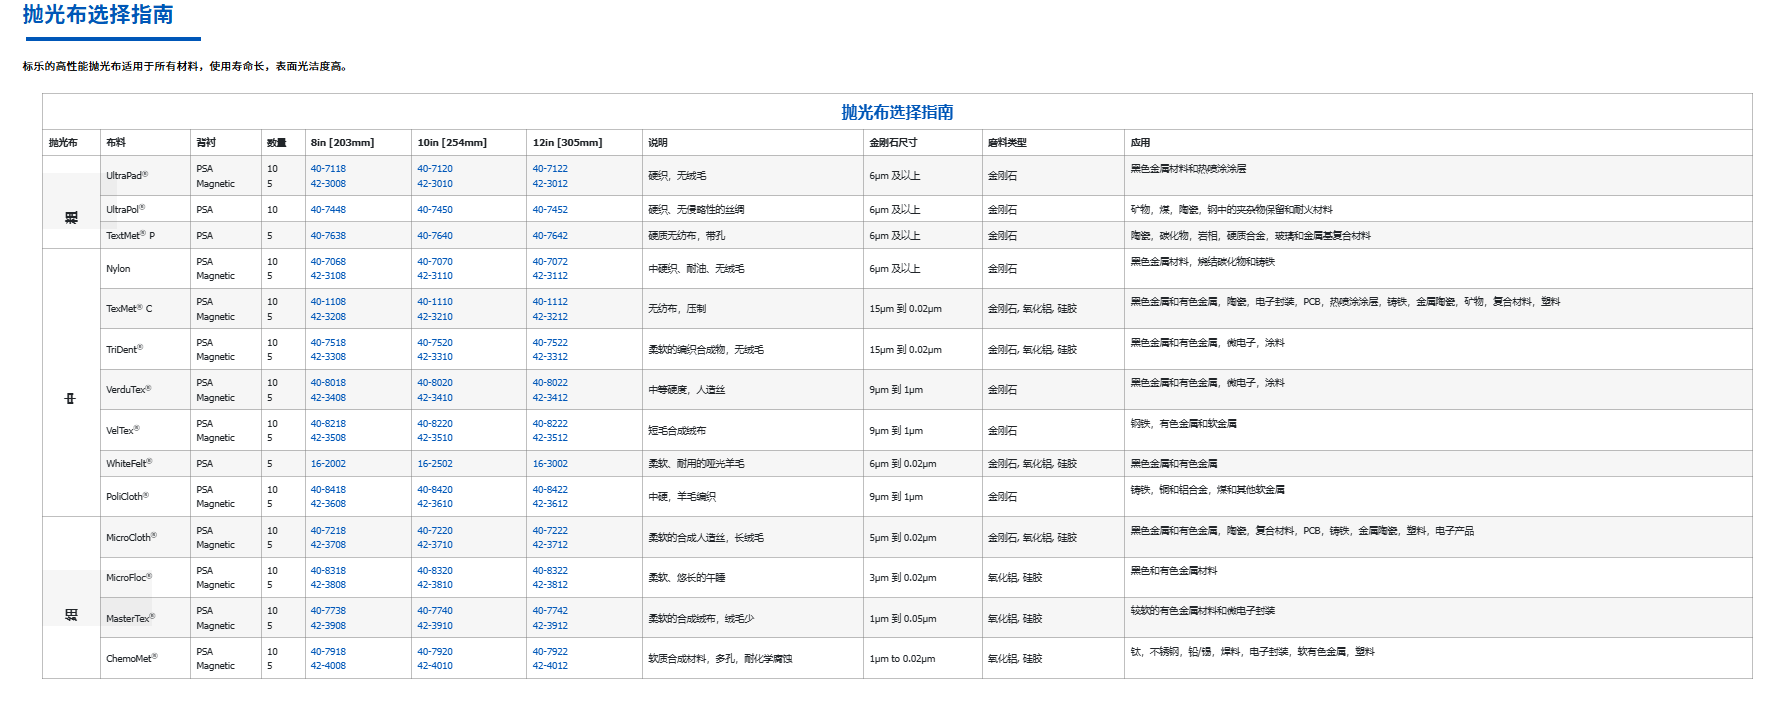This screenshot has height=720, width=1774.
Task: Click part number 40-7922
Action: 550,652
